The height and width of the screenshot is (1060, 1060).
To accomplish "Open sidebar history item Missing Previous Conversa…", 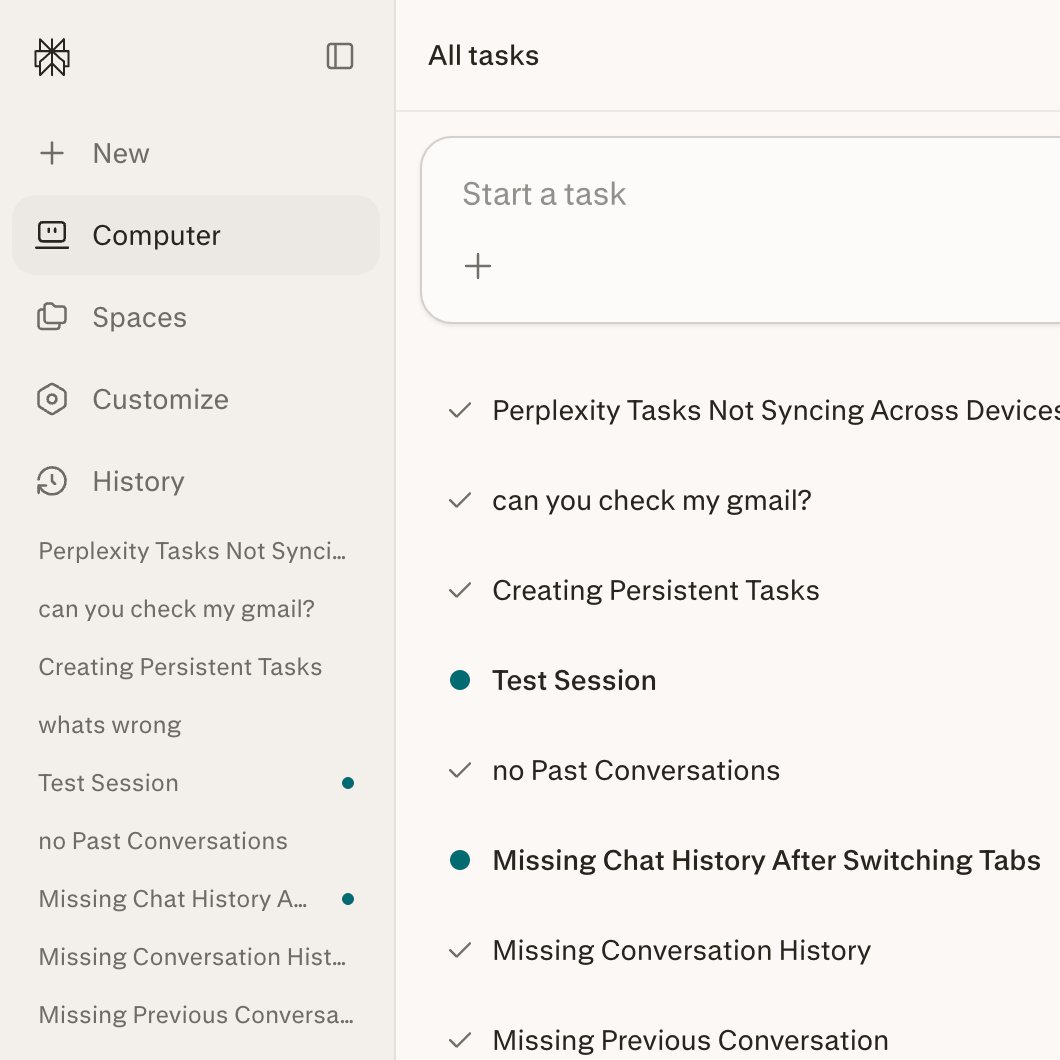I will (196, 1015).
